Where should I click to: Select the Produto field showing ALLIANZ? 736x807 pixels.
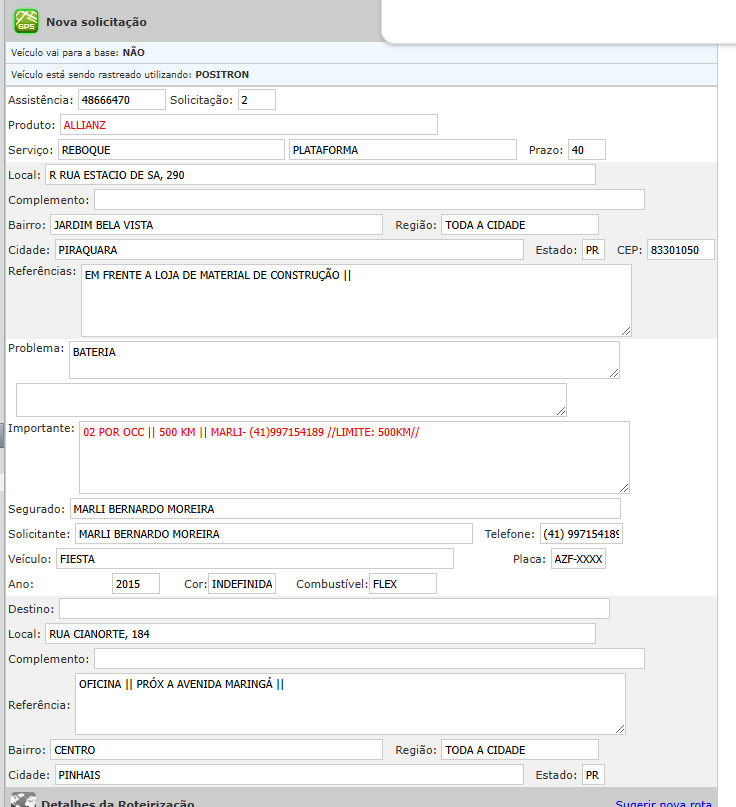click(x=248, y=125)
